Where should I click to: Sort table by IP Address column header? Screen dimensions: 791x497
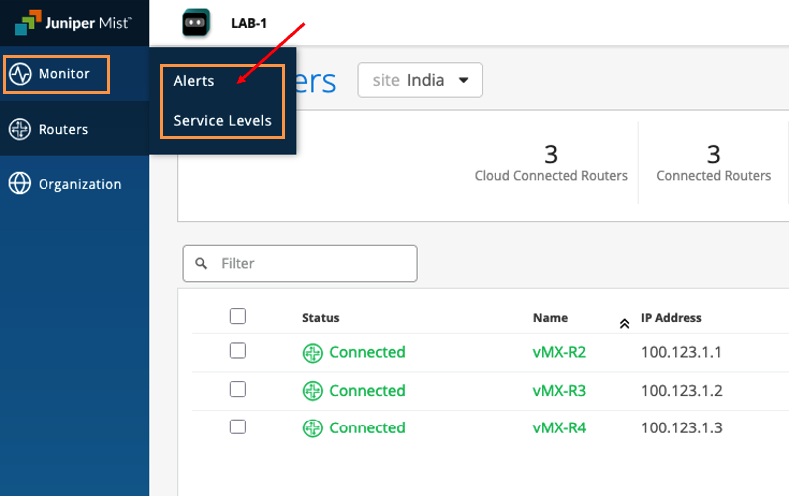(x=671, y=318)
